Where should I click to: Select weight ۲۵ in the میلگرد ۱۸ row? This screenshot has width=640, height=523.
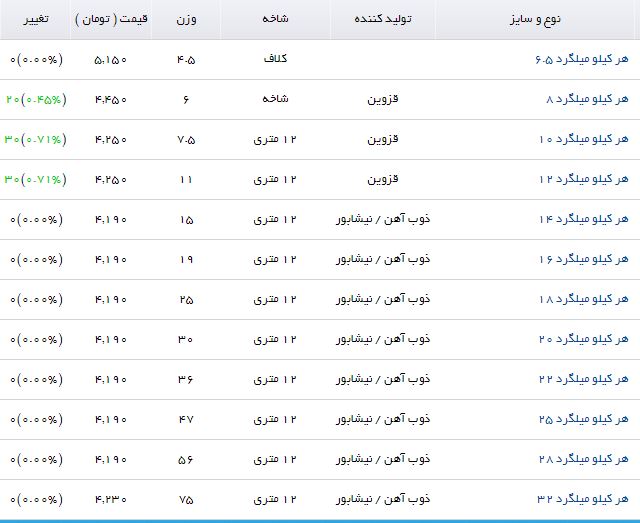click(186, 300)
